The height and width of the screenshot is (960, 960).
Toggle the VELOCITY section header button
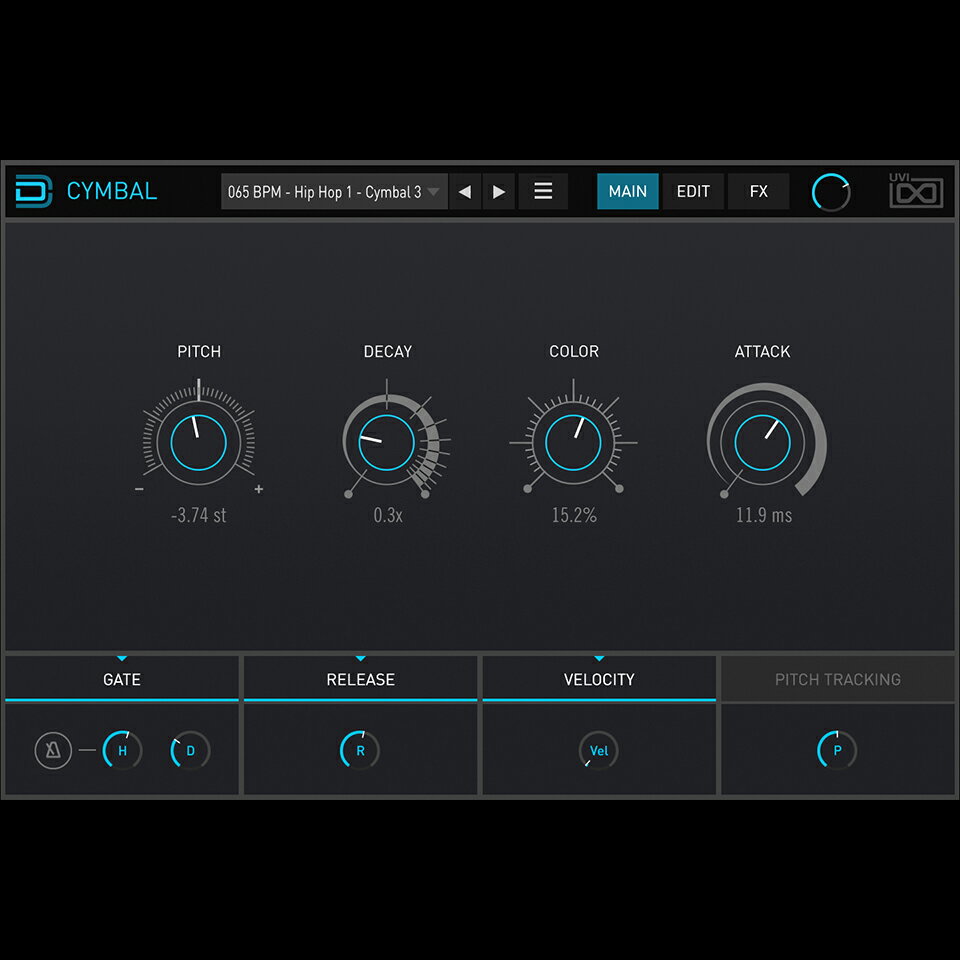coord(599,680)
